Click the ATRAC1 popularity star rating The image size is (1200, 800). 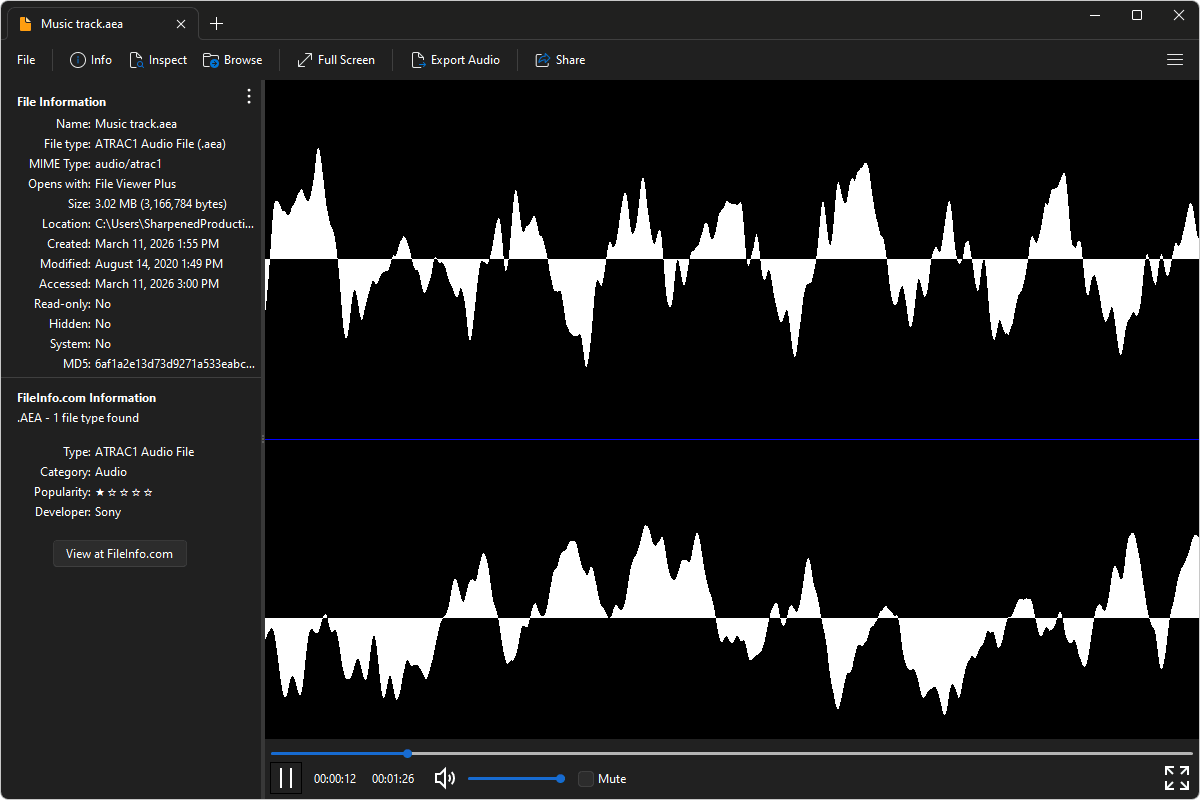123,491
